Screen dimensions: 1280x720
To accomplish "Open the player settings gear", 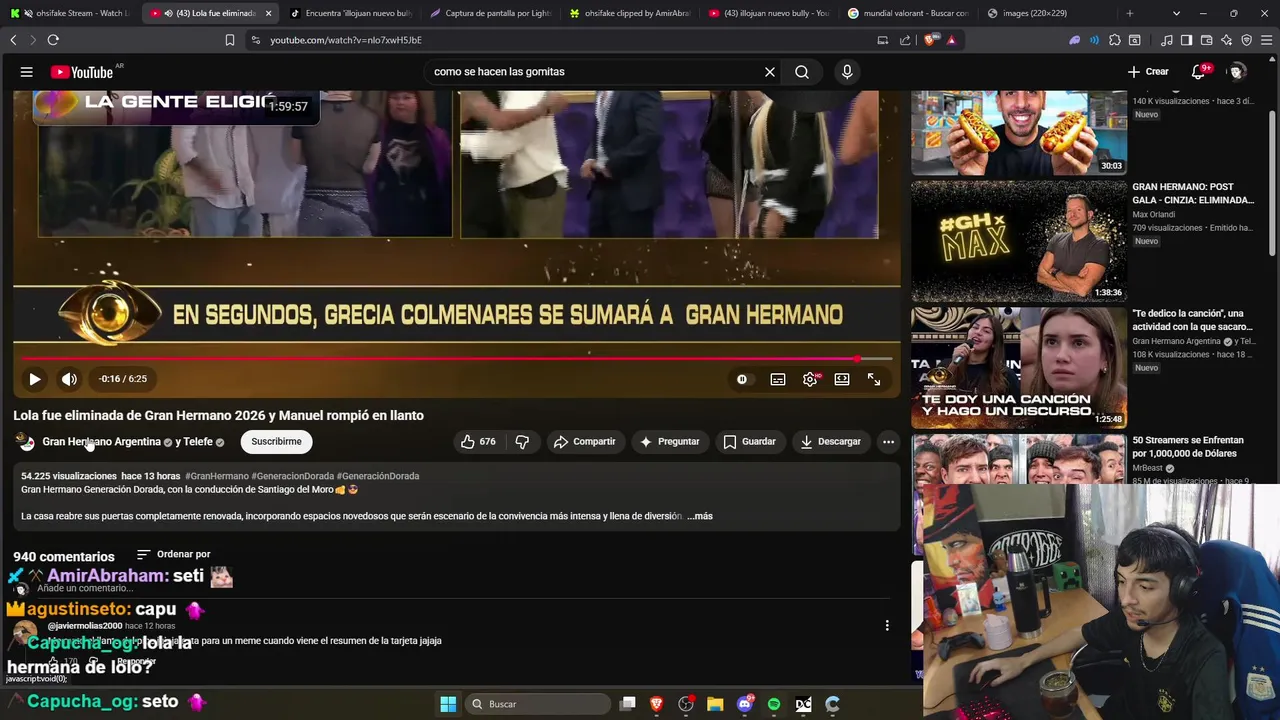I will click(810, 379).
